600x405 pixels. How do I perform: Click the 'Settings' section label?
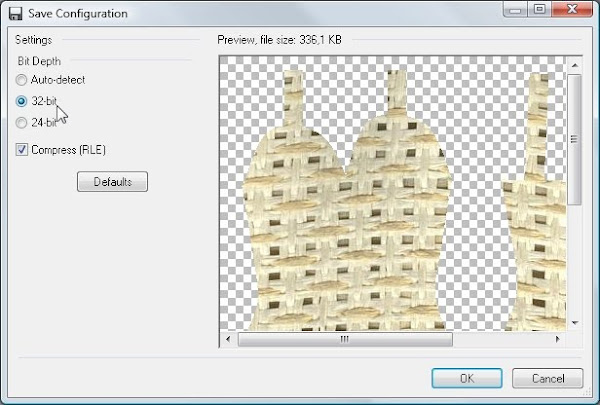pyautogui.click(x=34, y=40)
